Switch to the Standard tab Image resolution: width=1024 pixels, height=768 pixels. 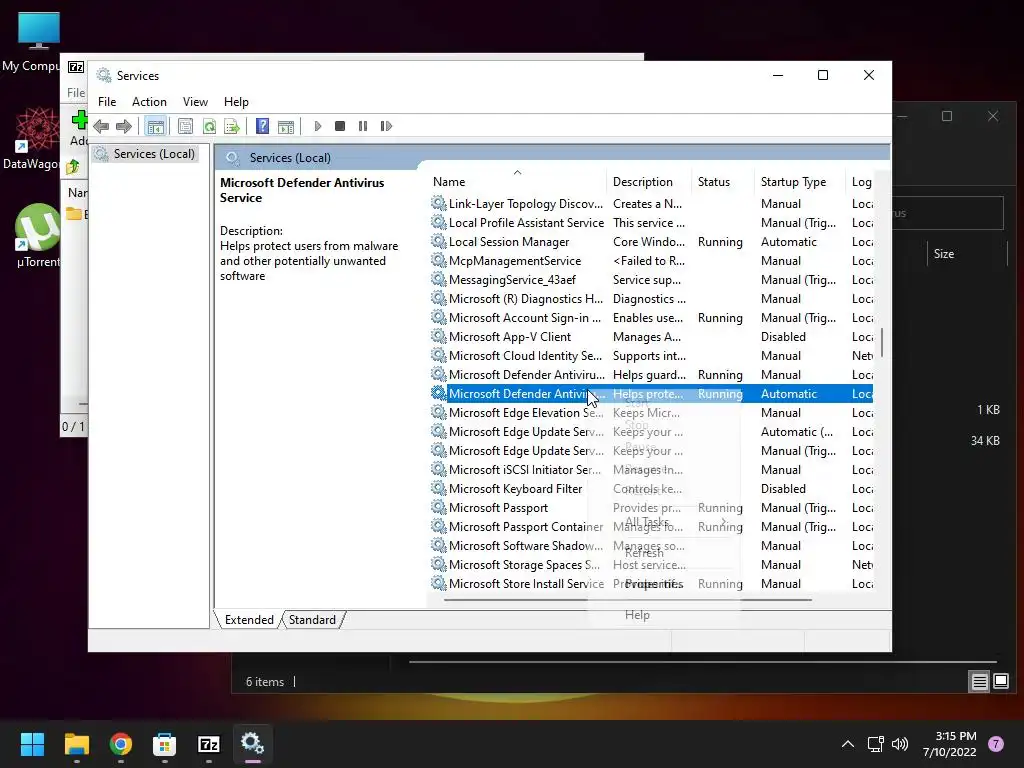[312, 620]
